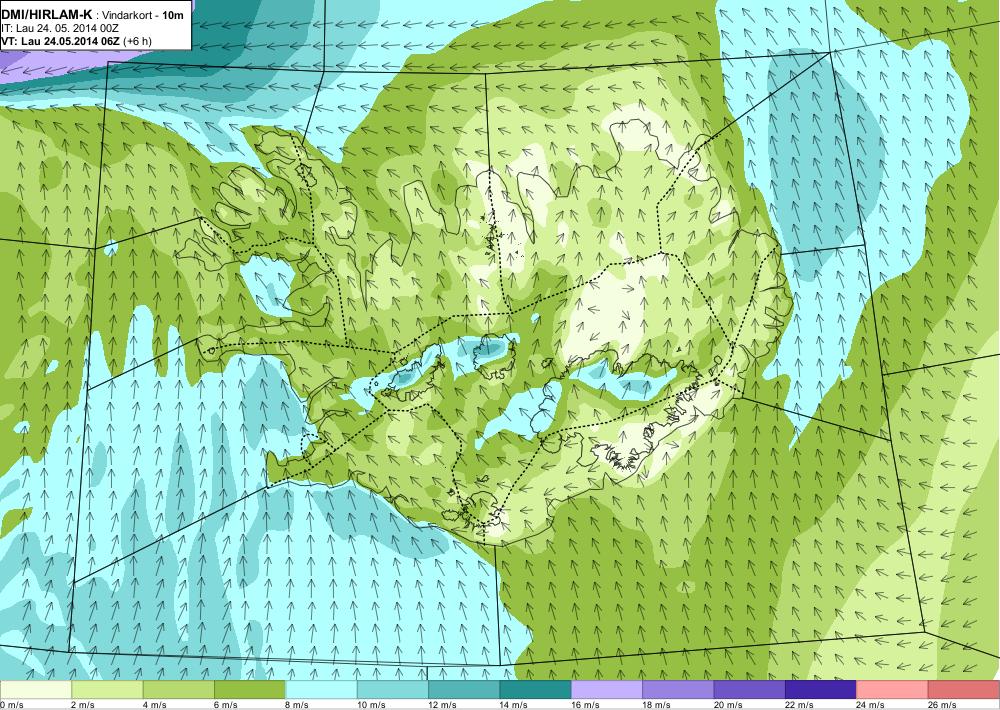Click the purple legend swatch between 18 and 20 m/s
This screenshot has width=1000, height=710.
679,690
